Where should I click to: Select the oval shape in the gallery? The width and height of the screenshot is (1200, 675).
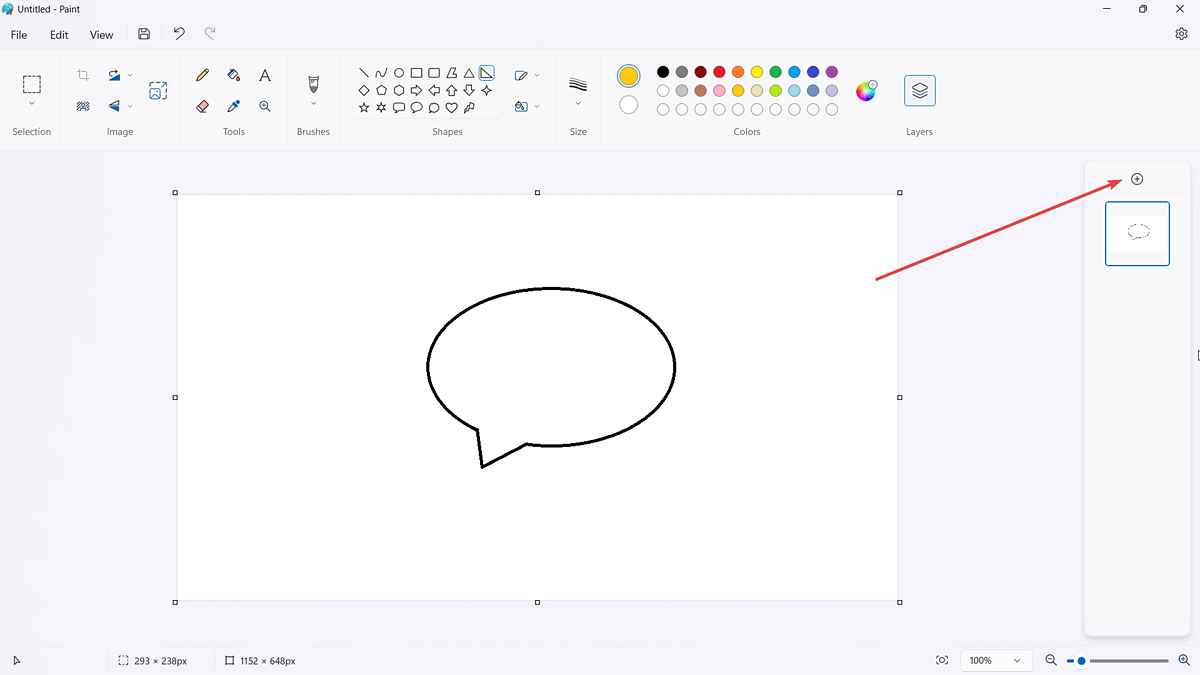[x=398, y=72]
